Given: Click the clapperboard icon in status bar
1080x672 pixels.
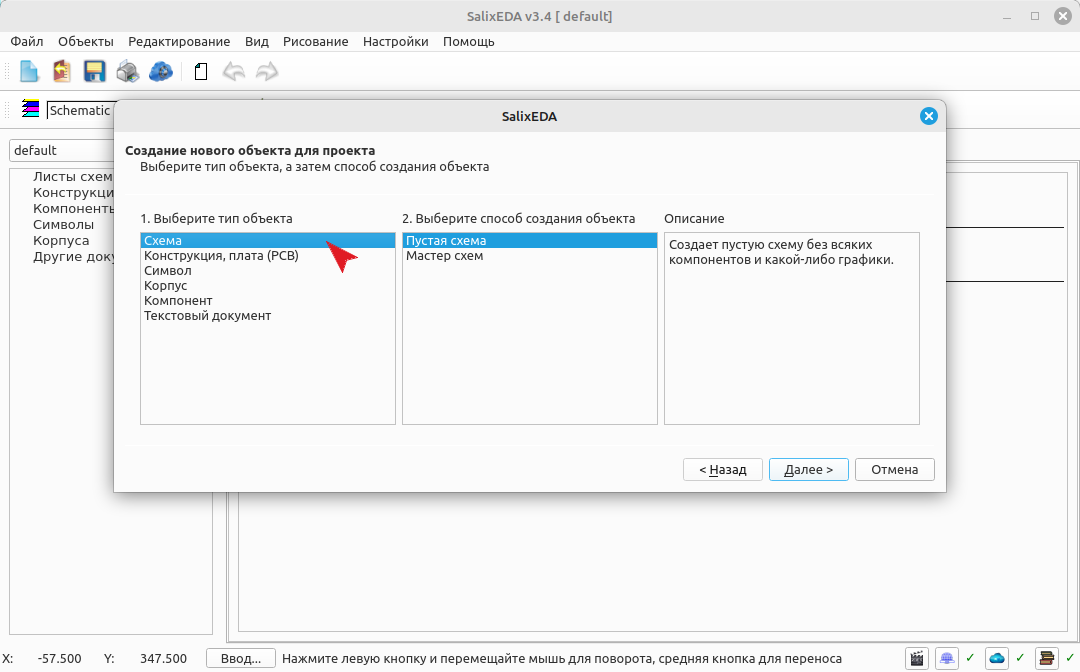Looking at the screenshot, I should click(917, 658).
